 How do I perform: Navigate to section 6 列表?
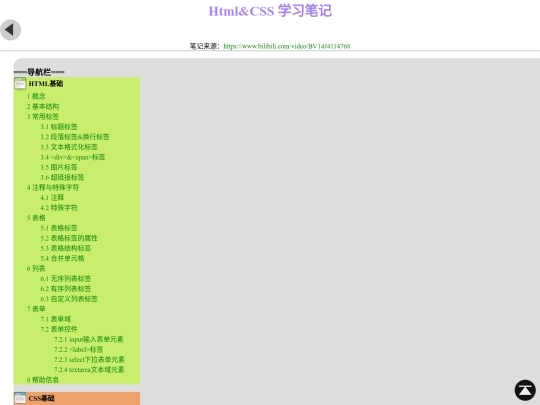(x=36, y=268)
